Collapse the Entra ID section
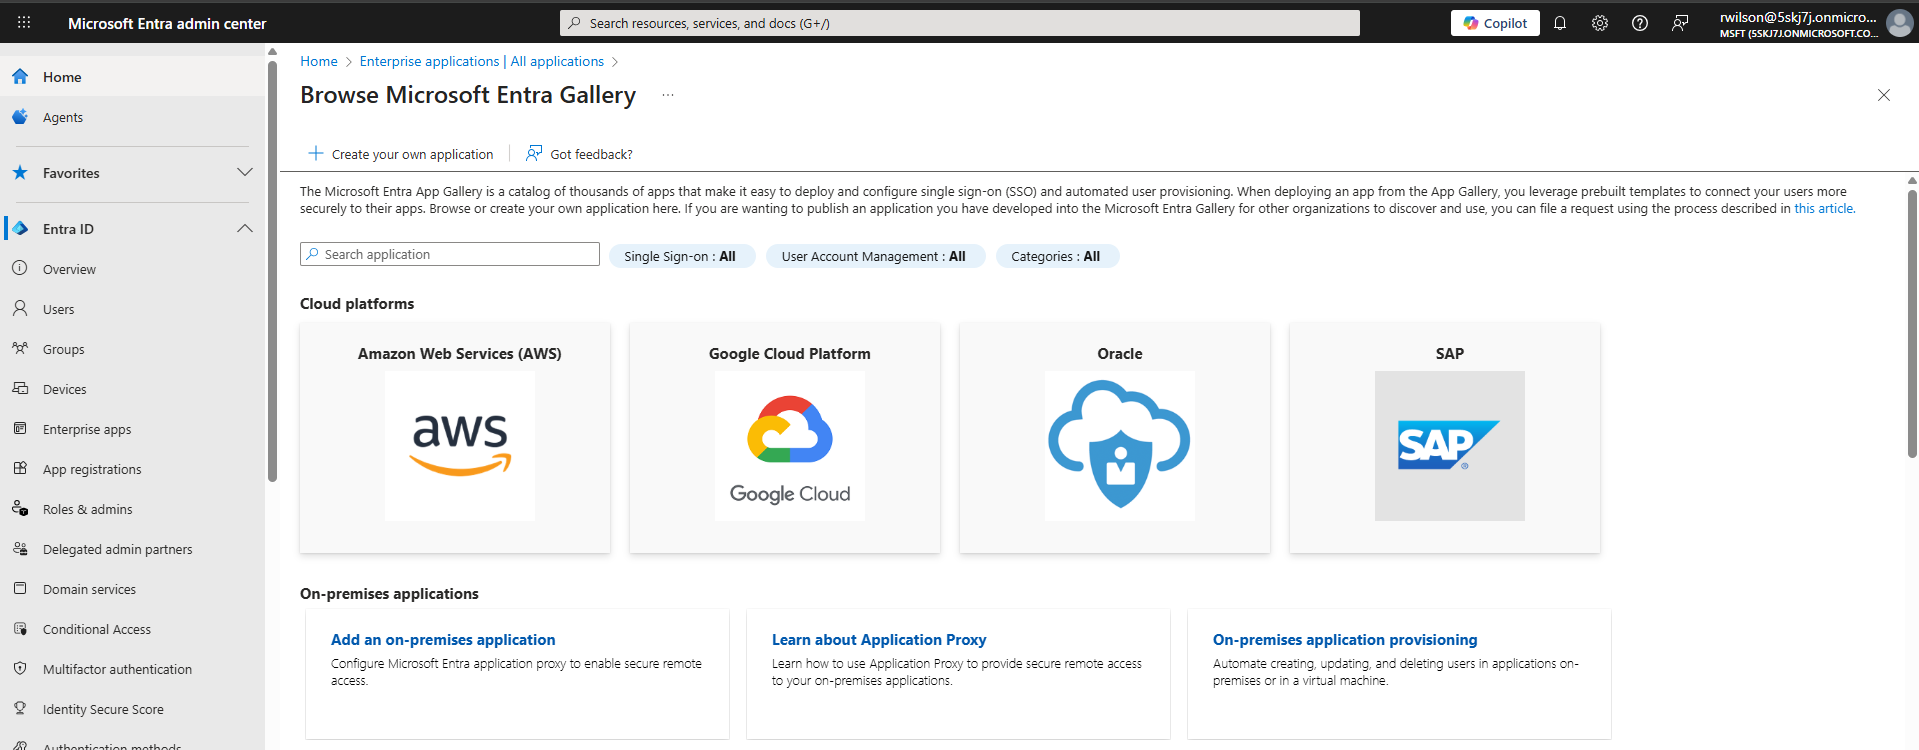Viewport: 1919px width, 750px height. pyautogui.click(x=244, y=229)
